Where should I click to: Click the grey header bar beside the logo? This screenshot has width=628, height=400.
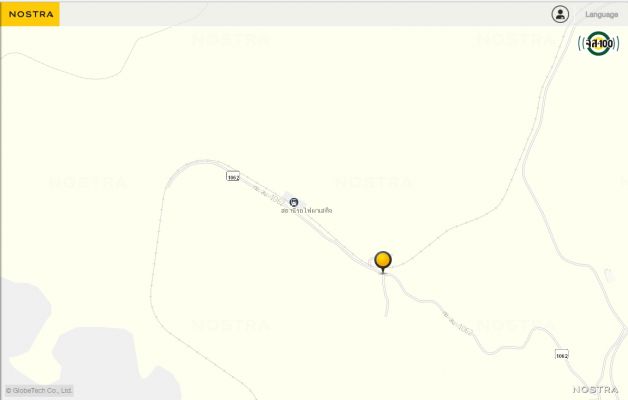coord(304,14)
